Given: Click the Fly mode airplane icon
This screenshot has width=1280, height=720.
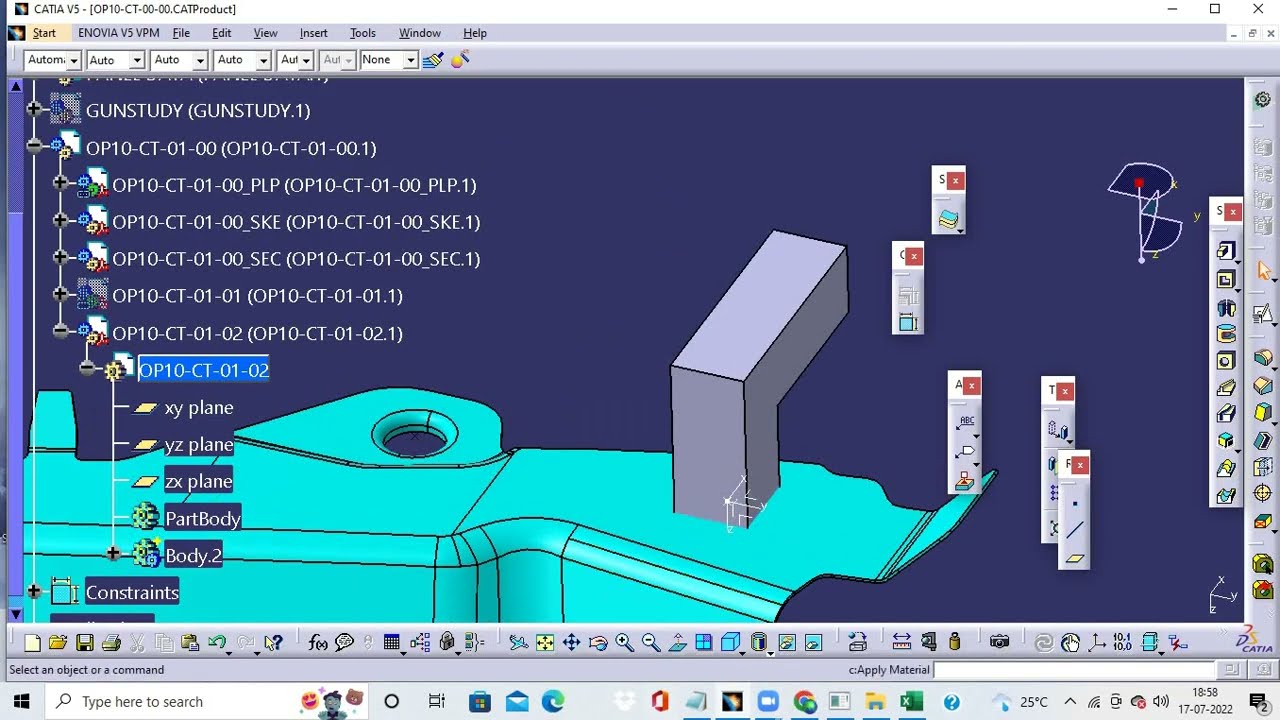Looking at the screenshot, I should click(x=518, y=643).
